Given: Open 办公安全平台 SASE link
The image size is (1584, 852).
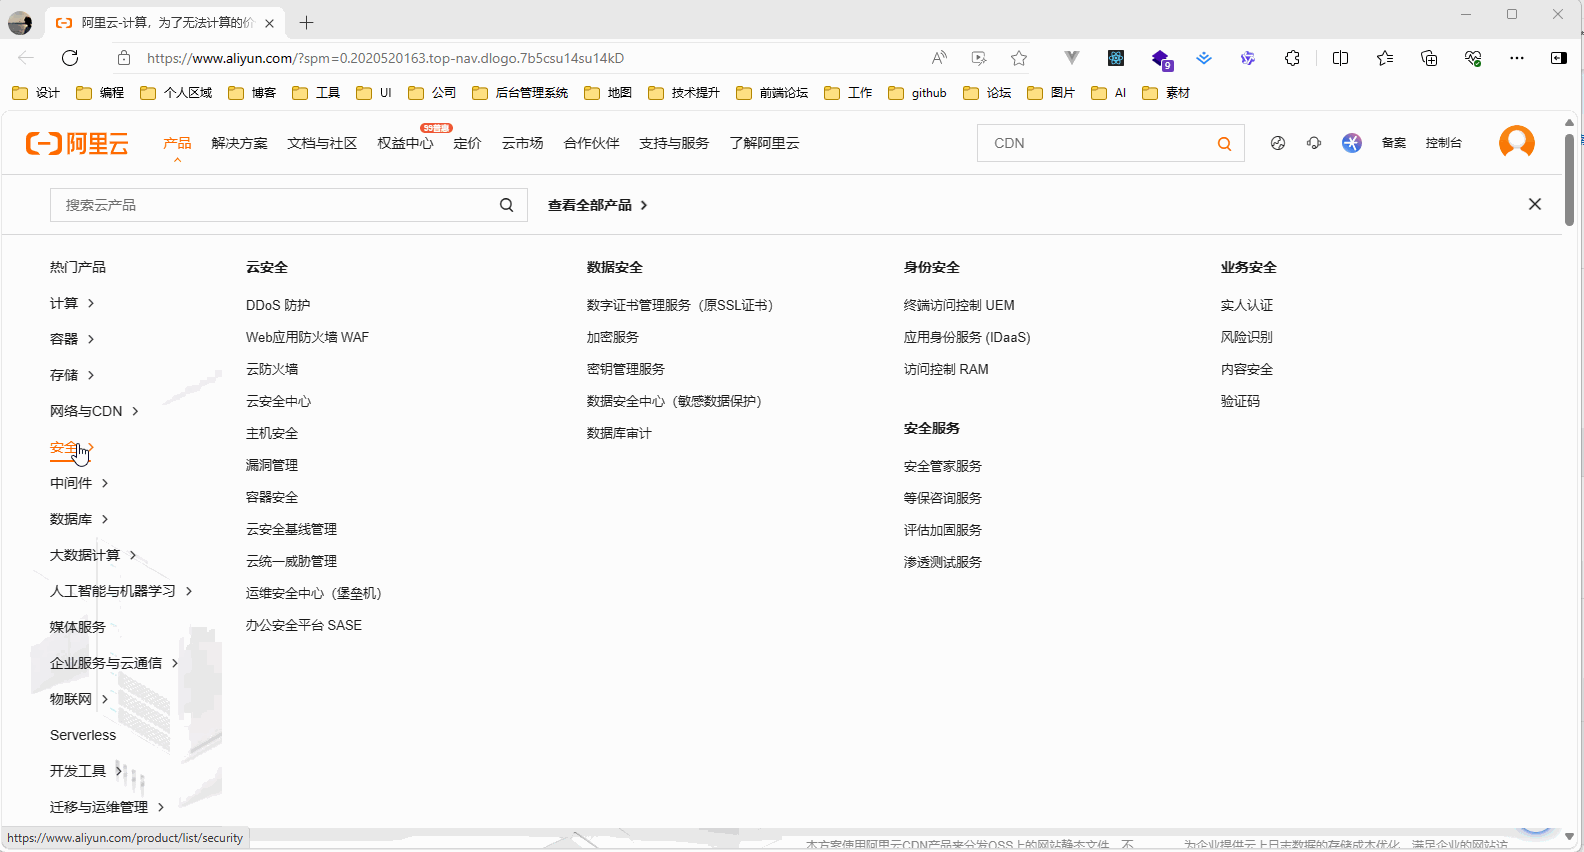Looking at the screenshot, I should [304, 625].
